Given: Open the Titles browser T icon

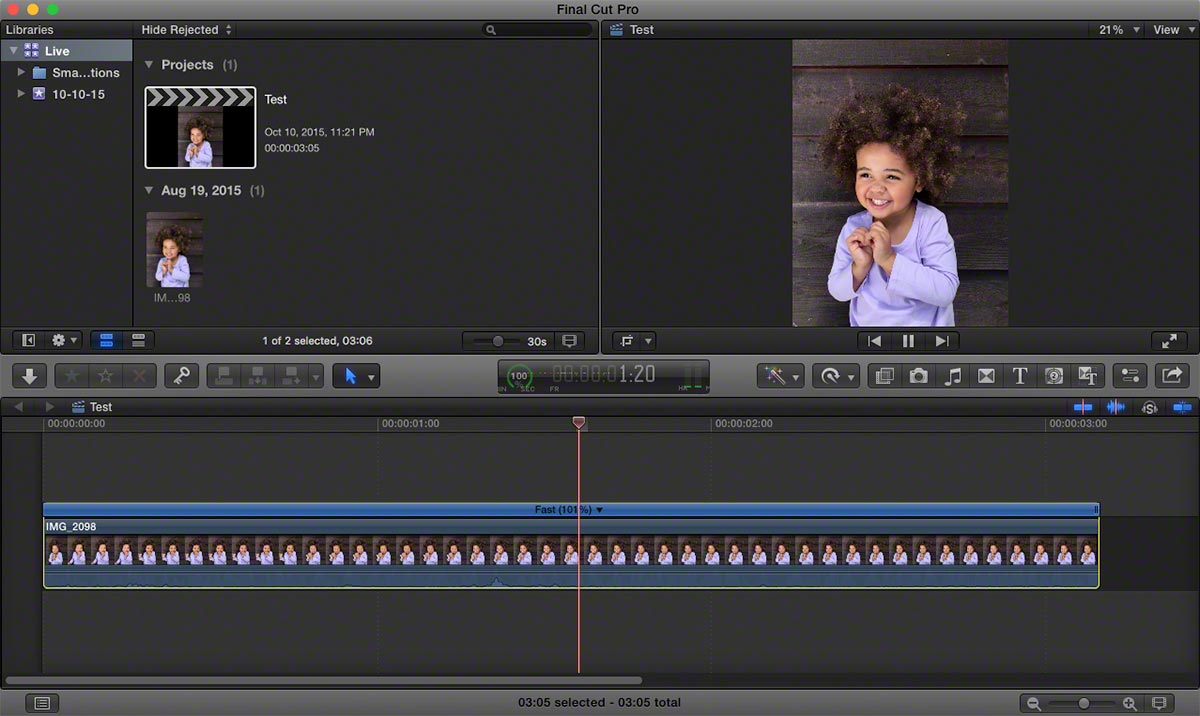Looking at the screenshot, I should [1020, 376].
